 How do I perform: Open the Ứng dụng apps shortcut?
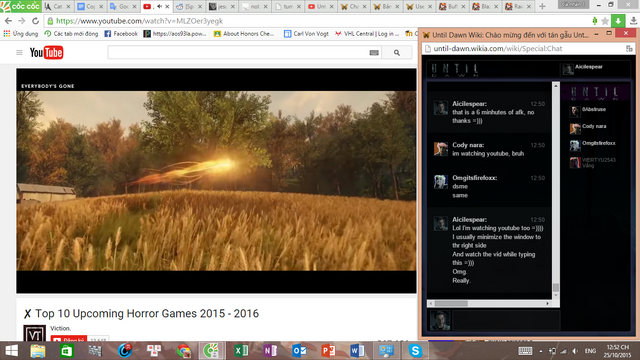(x=21, y=34)
